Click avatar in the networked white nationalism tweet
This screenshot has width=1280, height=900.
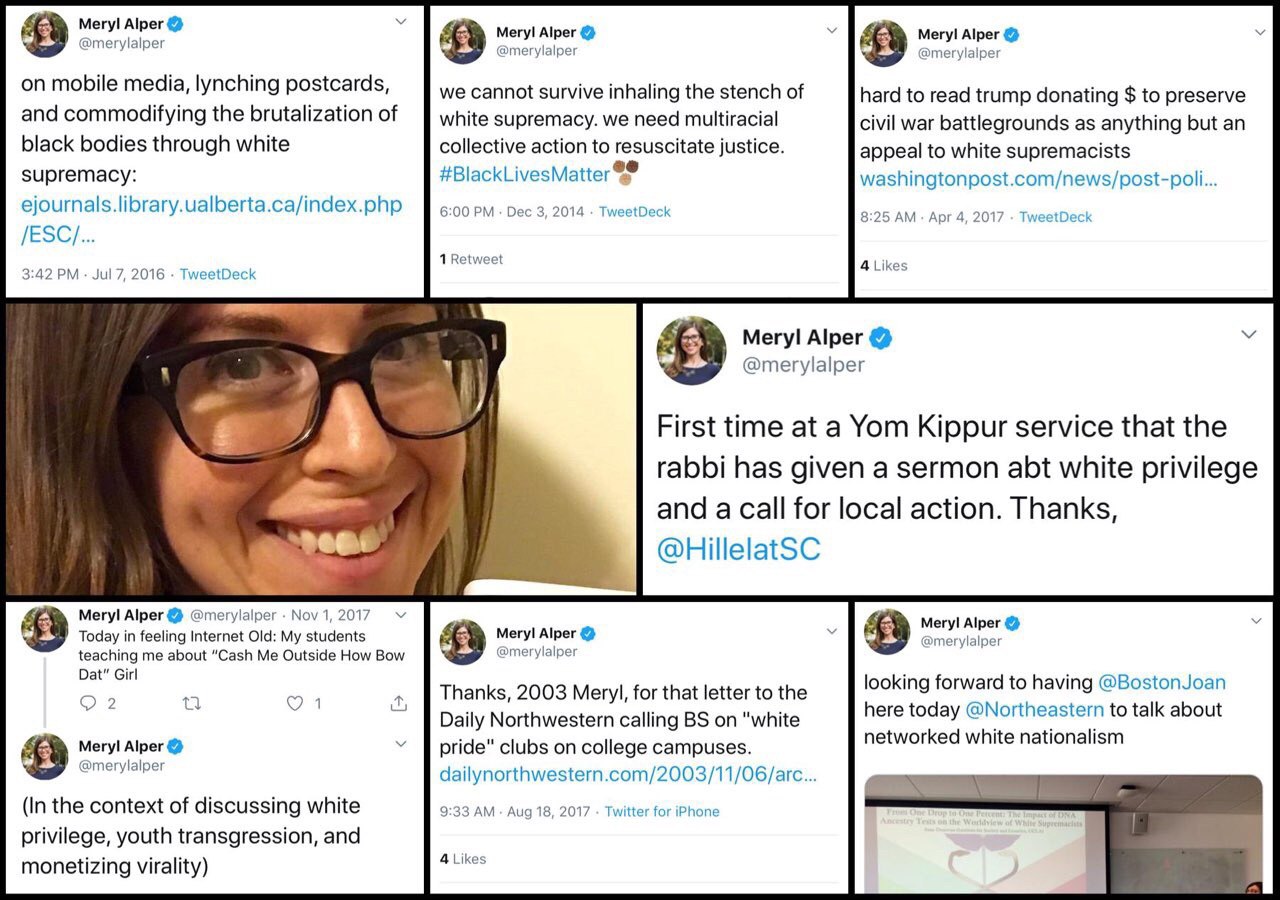886,631
